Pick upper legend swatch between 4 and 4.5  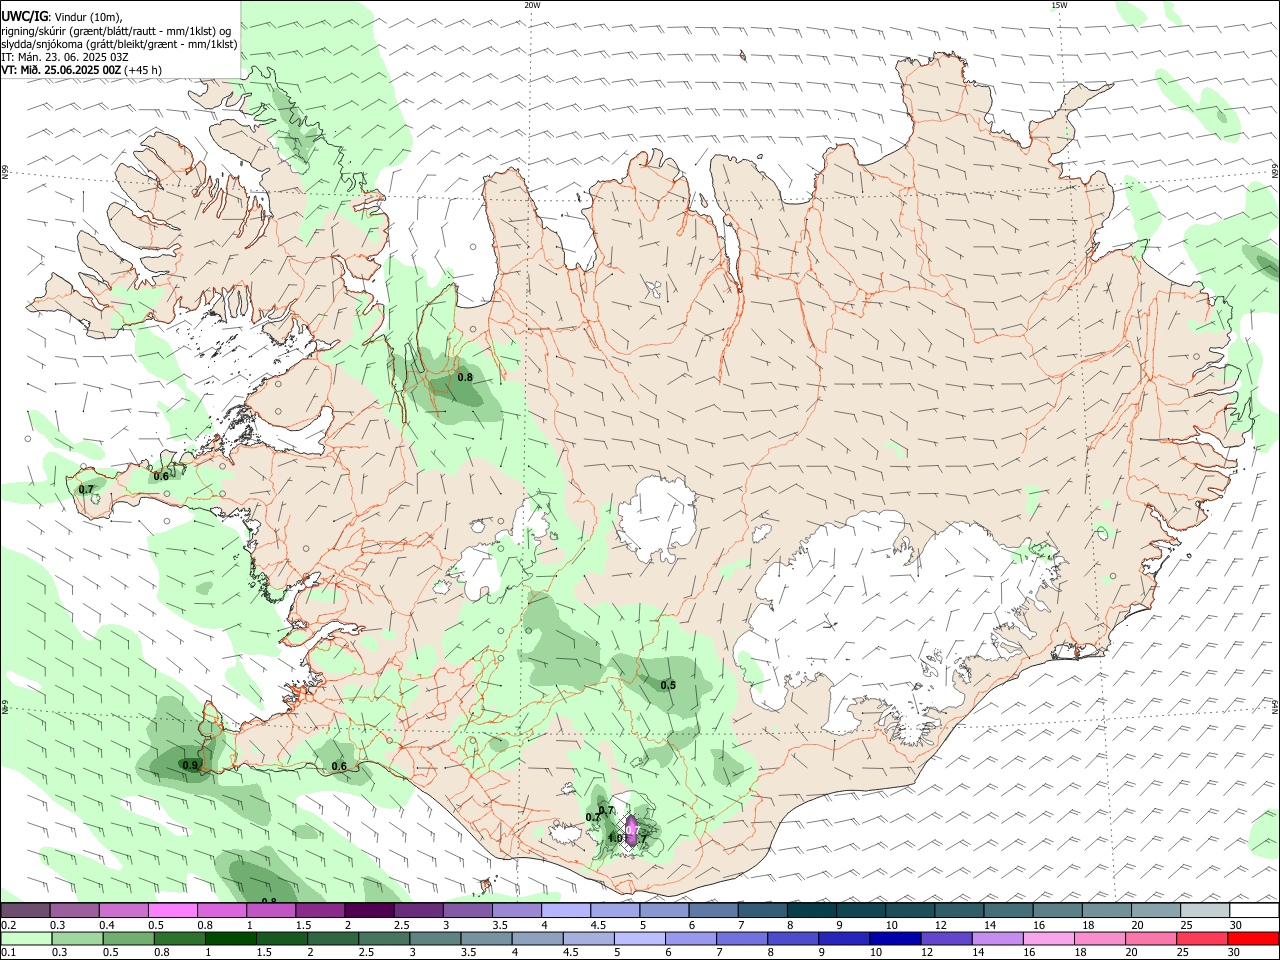point(566,910)
